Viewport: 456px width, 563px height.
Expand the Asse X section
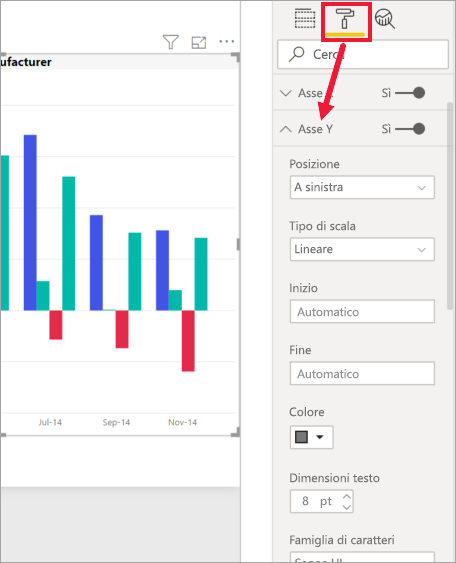point(285,93)
